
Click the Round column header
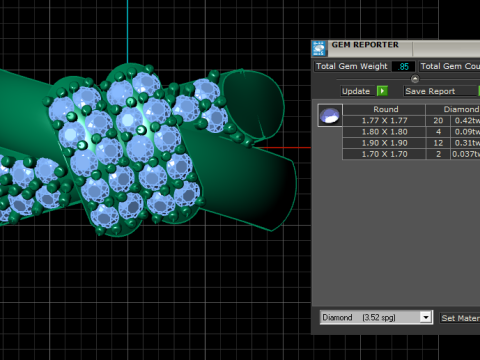384,109
